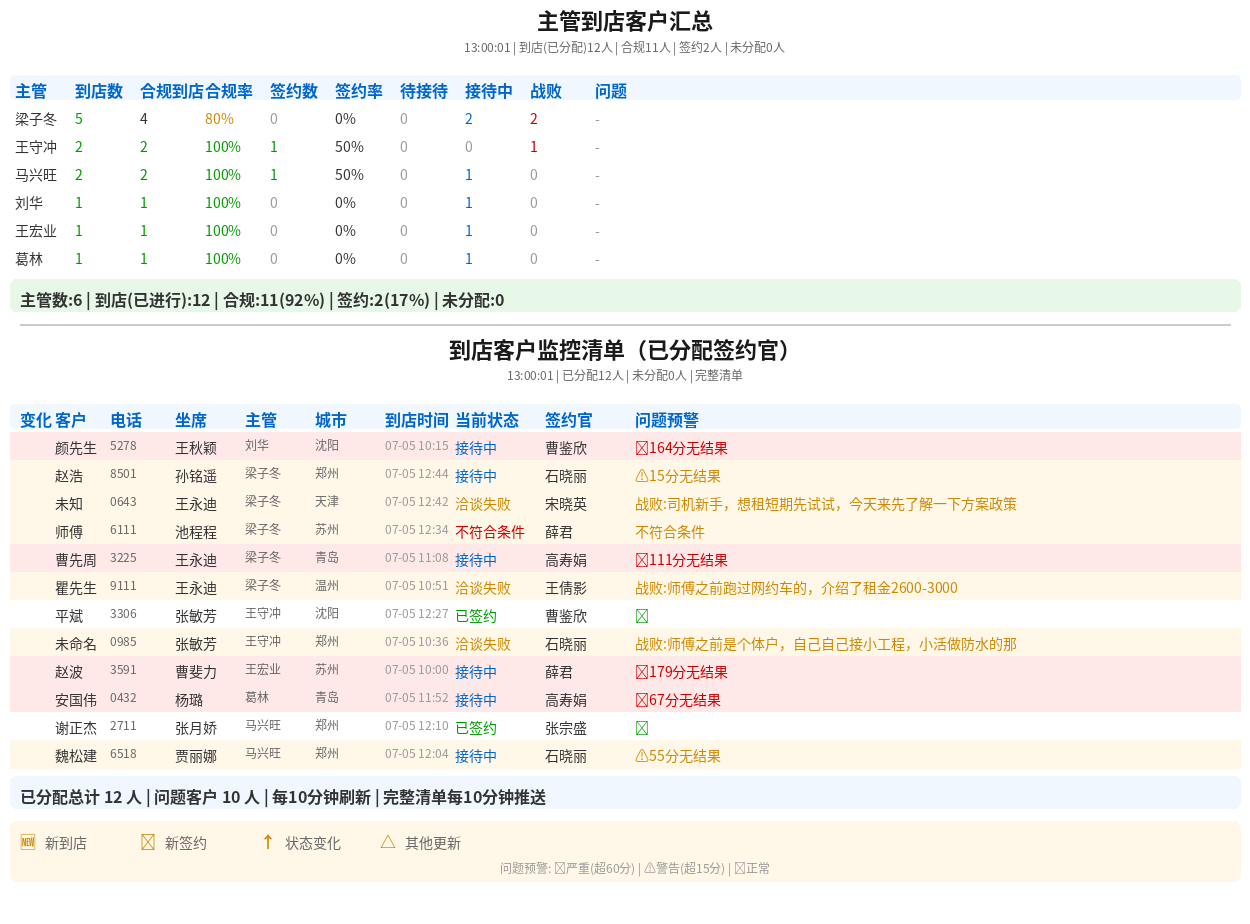Click the 当前状态 column header
The image size is (1250, 924).
coord(487,420)
